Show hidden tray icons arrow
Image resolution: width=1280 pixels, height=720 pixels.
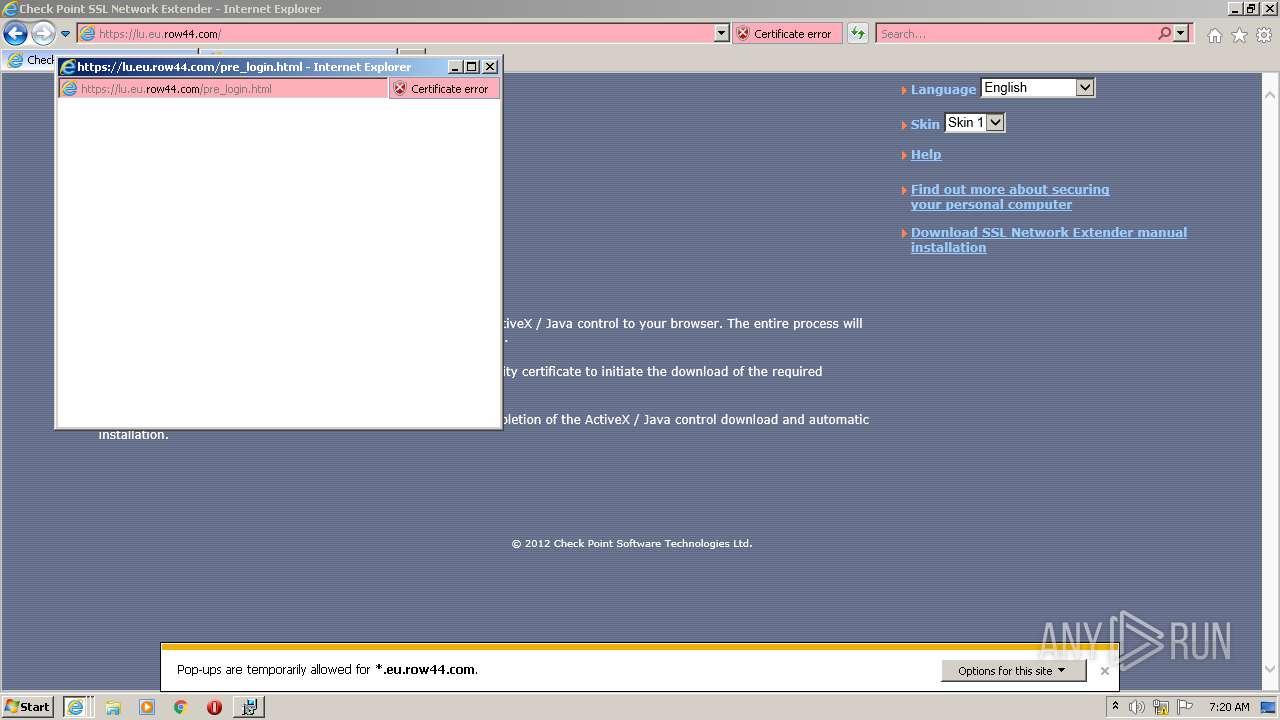tap(1115, 707)
